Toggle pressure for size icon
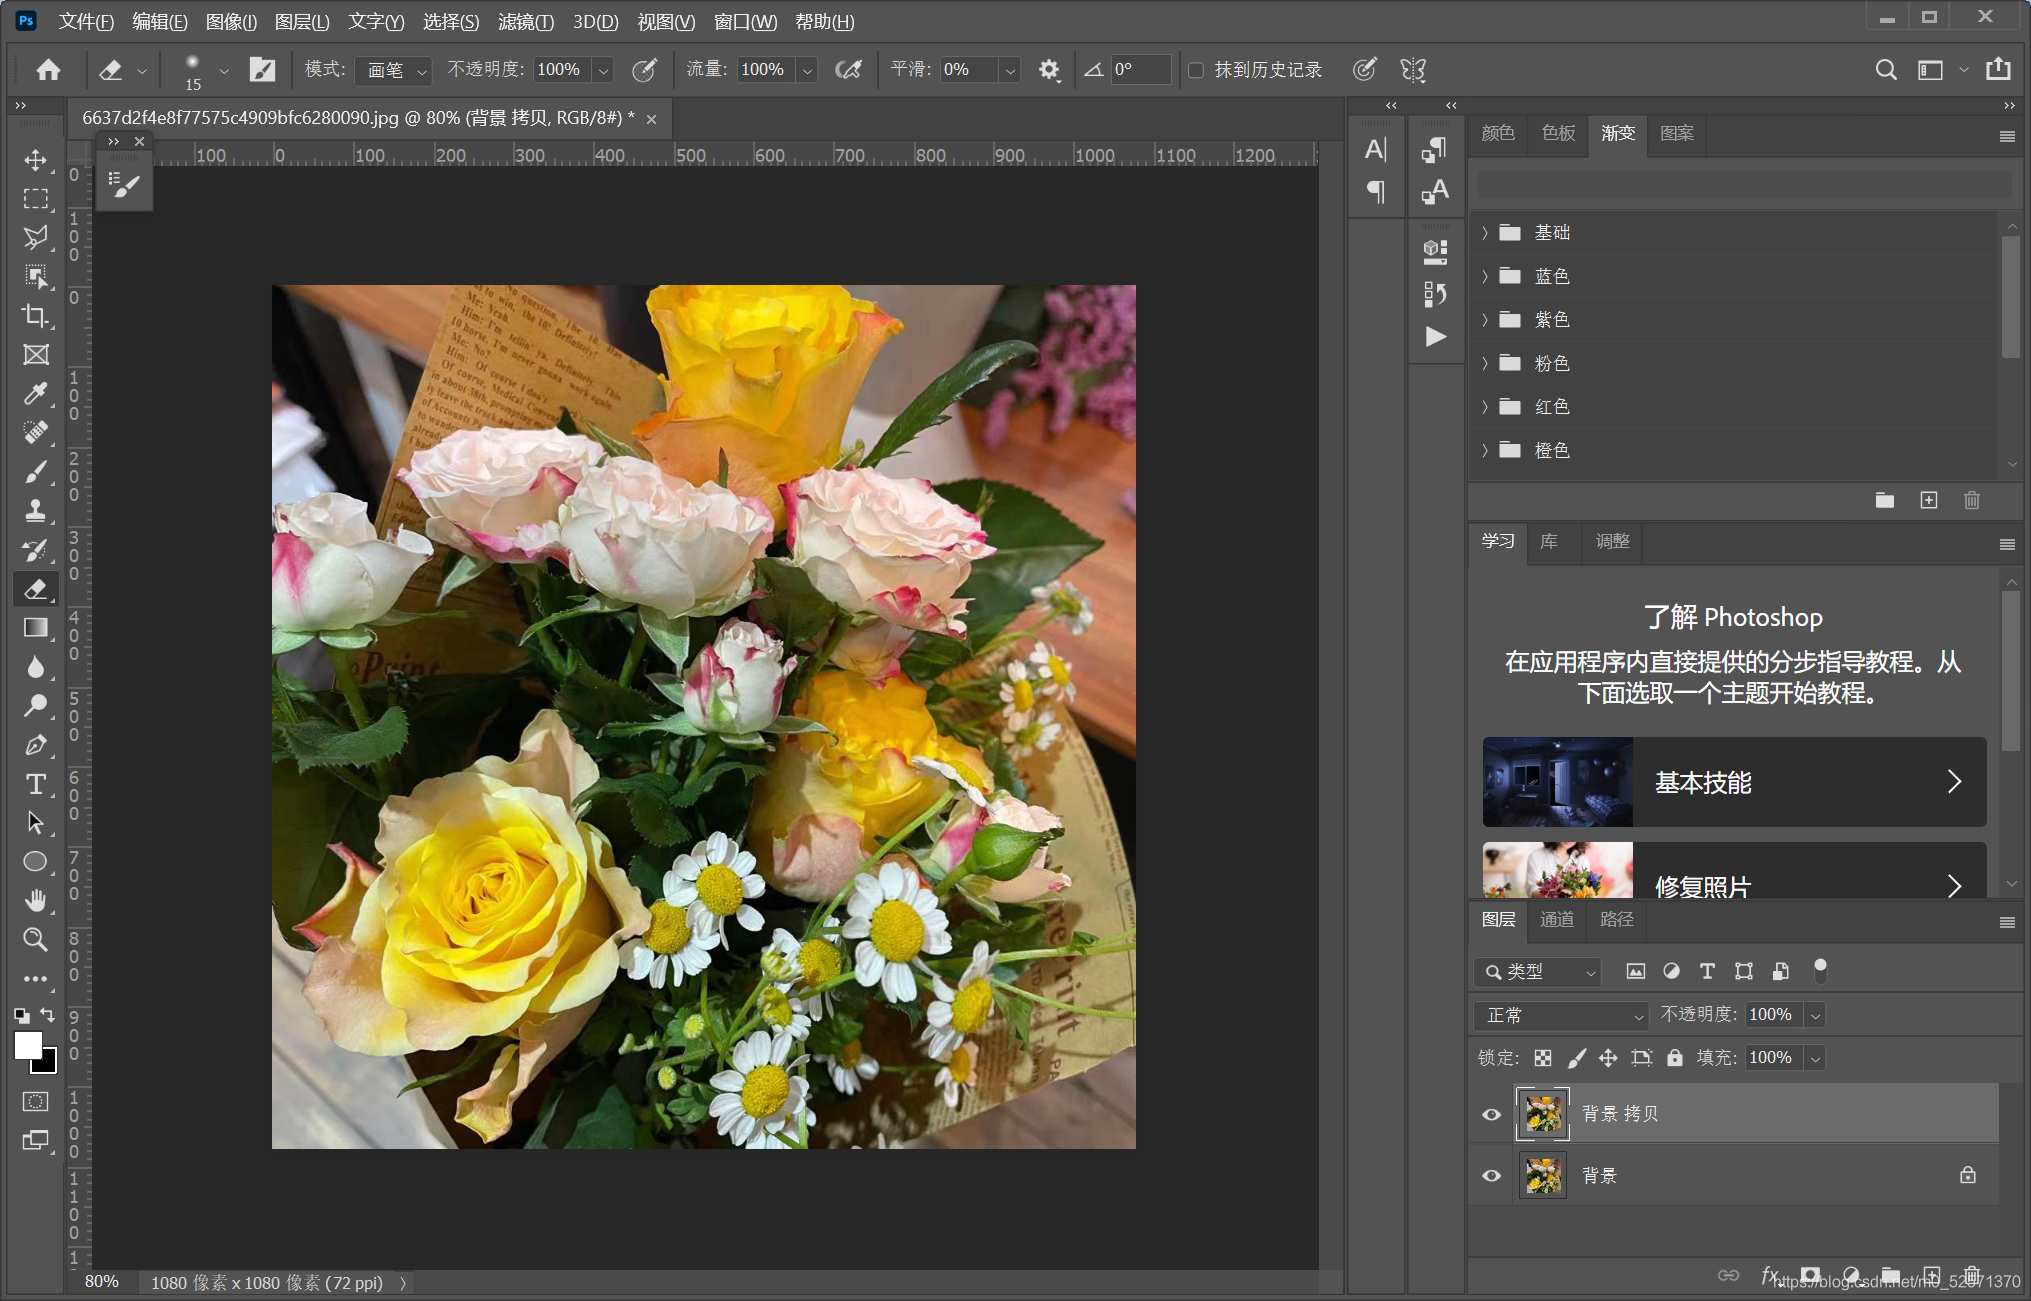This screenshot has width=2031, height=1301. tap(1364, 69)
